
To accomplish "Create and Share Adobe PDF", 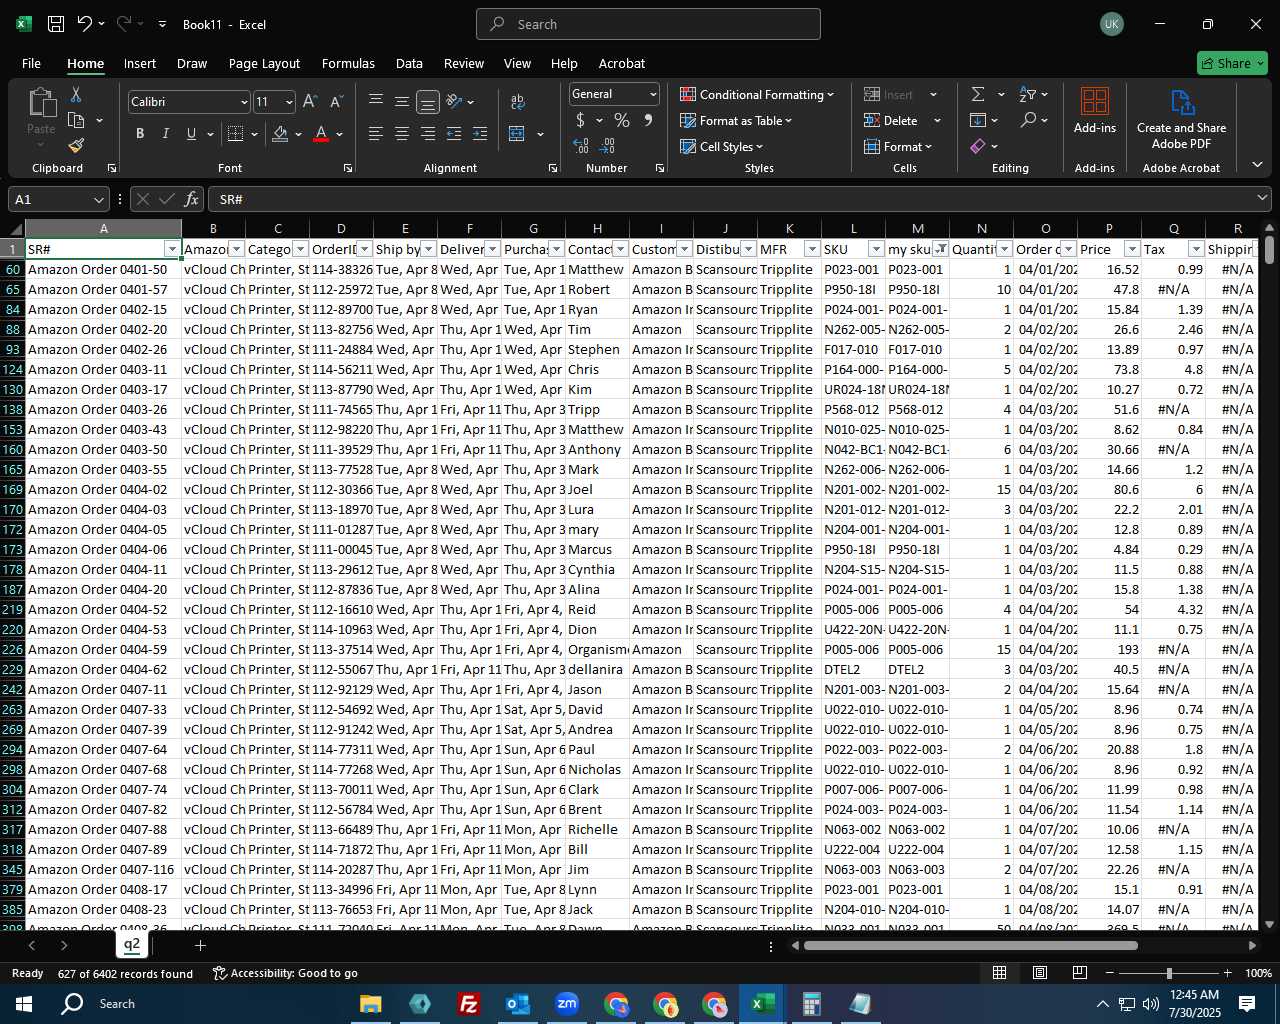I will click(x=1181, y=120).
